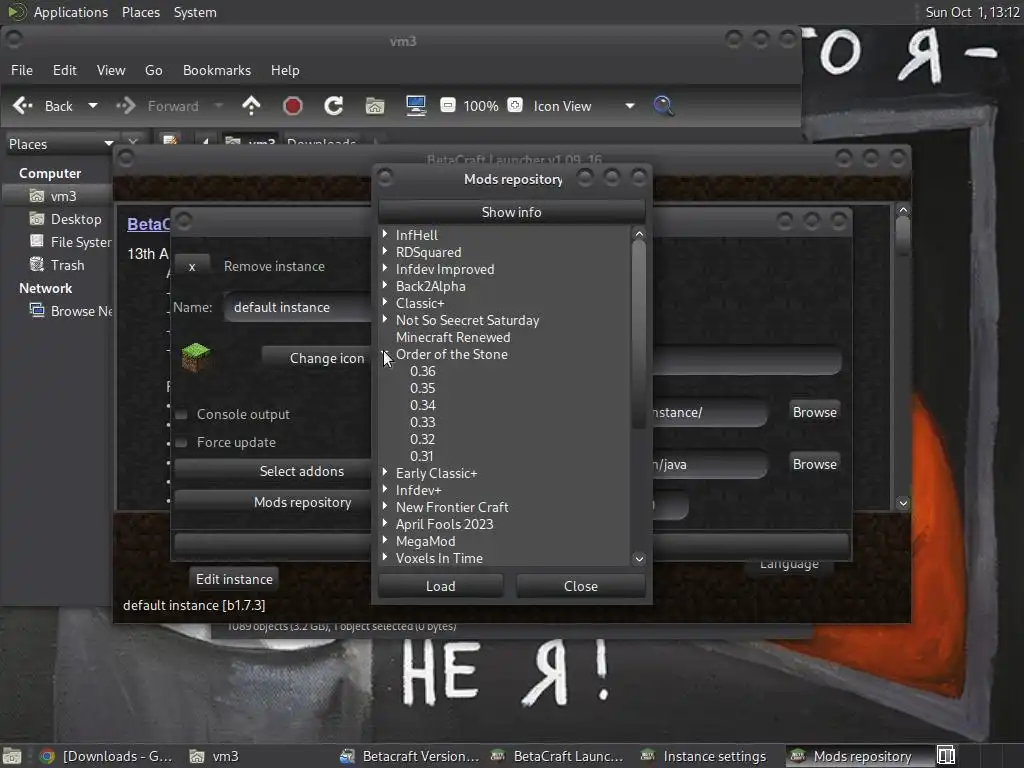Expand the Infdev Improved entry

coord(385,268)
